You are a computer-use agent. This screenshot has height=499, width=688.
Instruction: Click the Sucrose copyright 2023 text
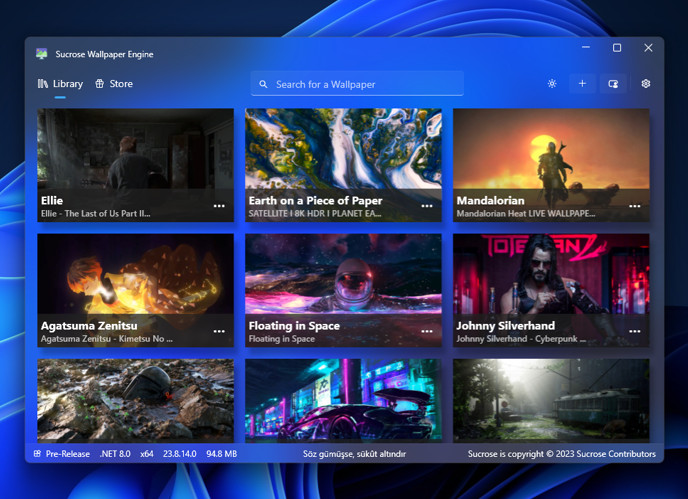(562, 454)
